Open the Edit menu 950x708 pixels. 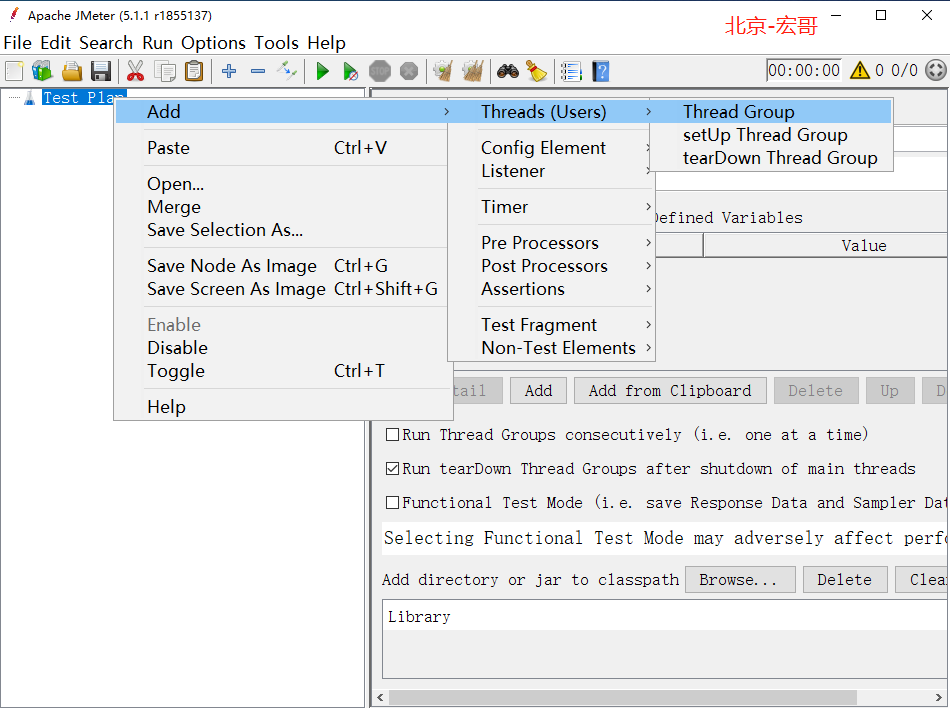pos(55,43)
